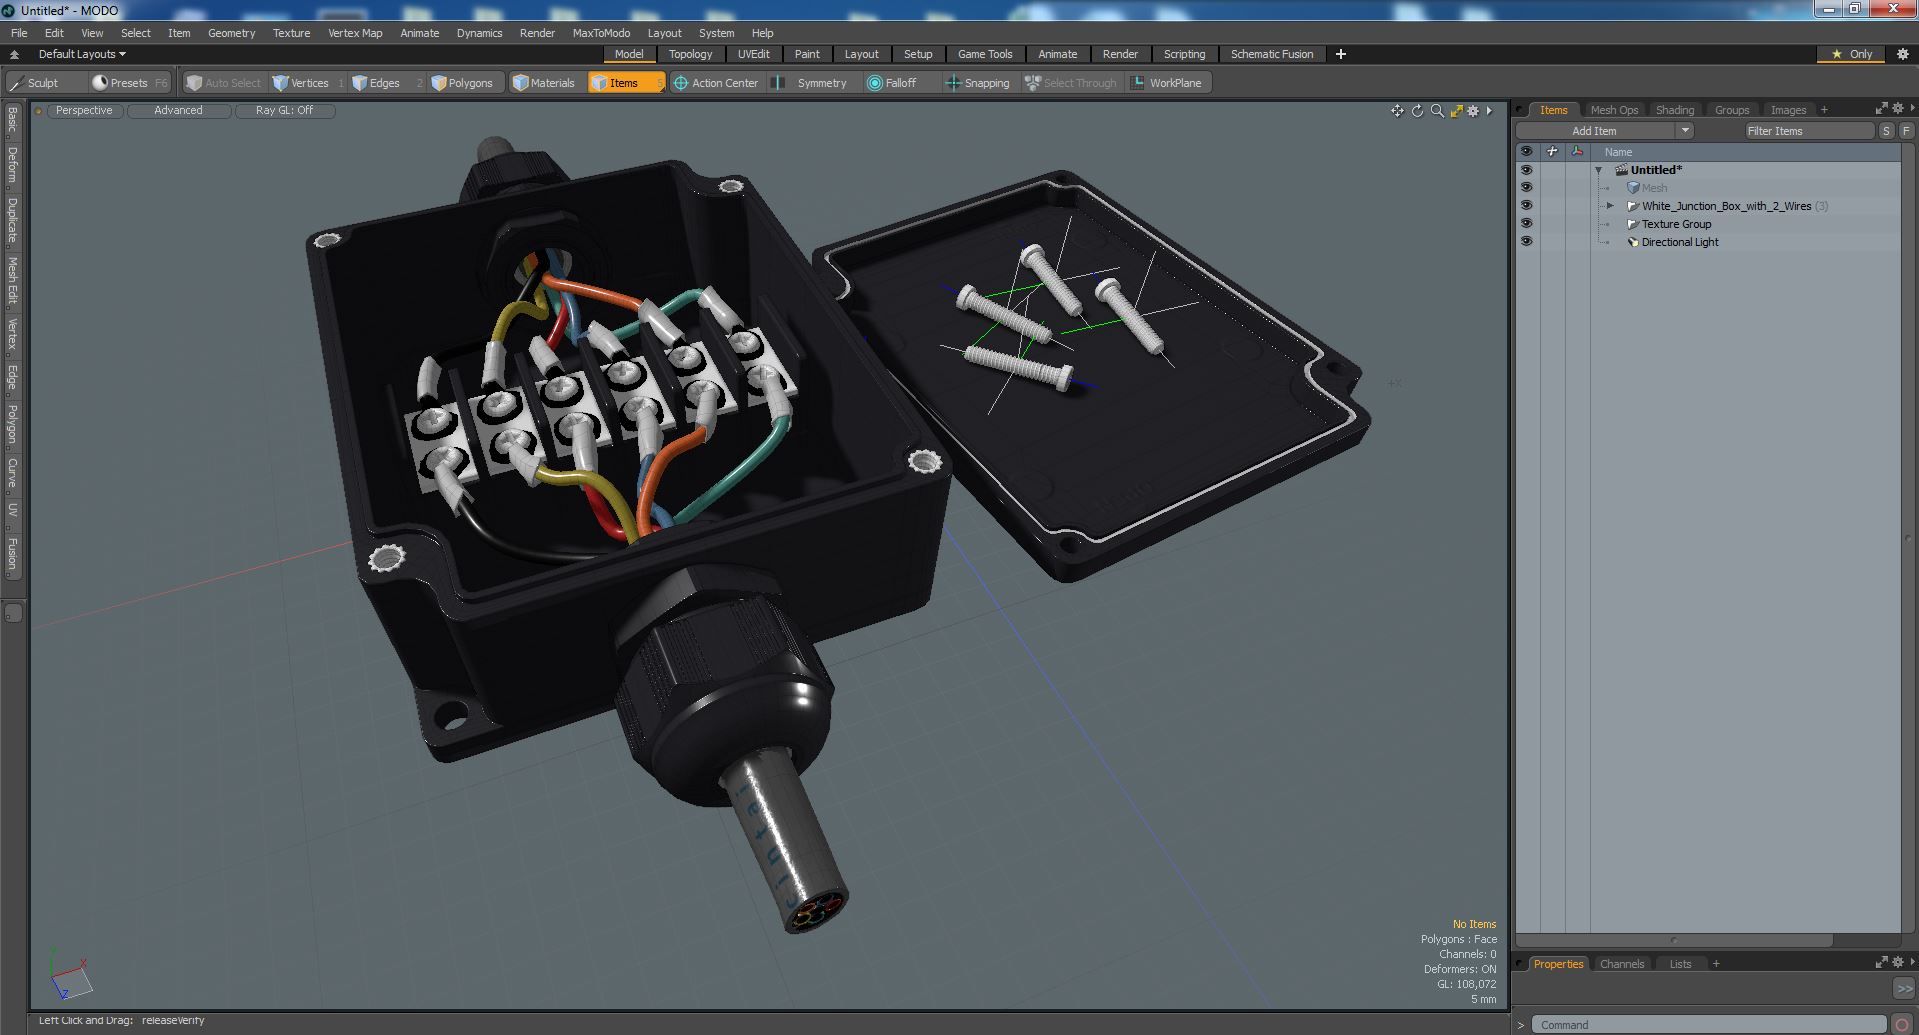Click the Add Item button
Image resolution: width=1919 pixels, height=1035 pixels.
(1595, 131)
